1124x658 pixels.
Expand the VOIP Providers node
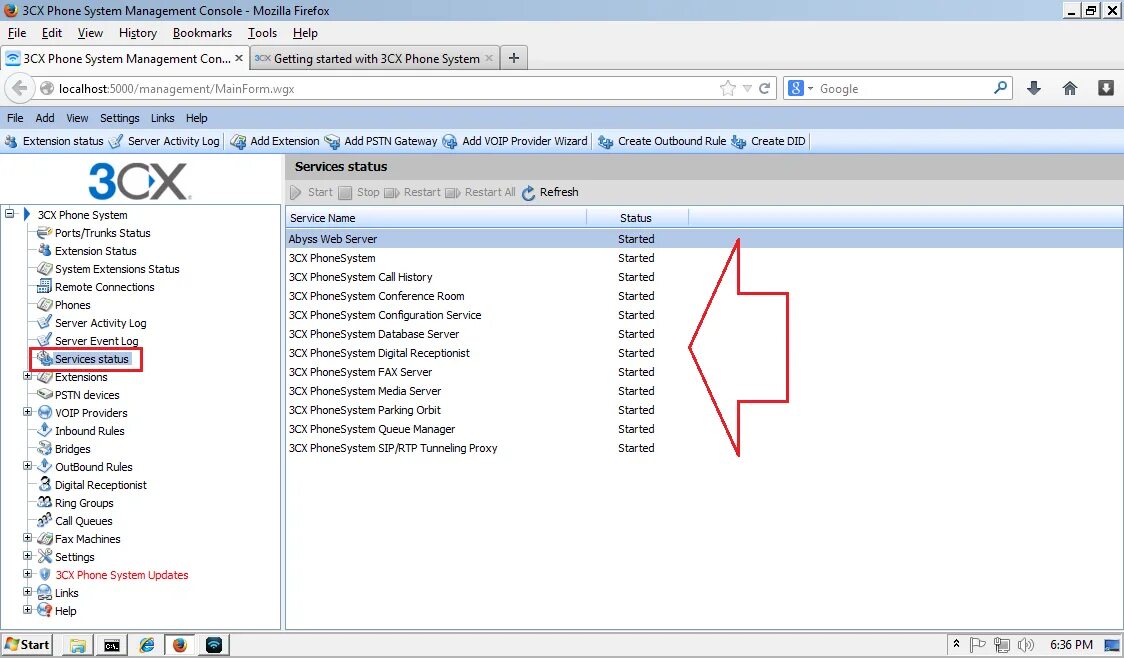tap(27, 411)
